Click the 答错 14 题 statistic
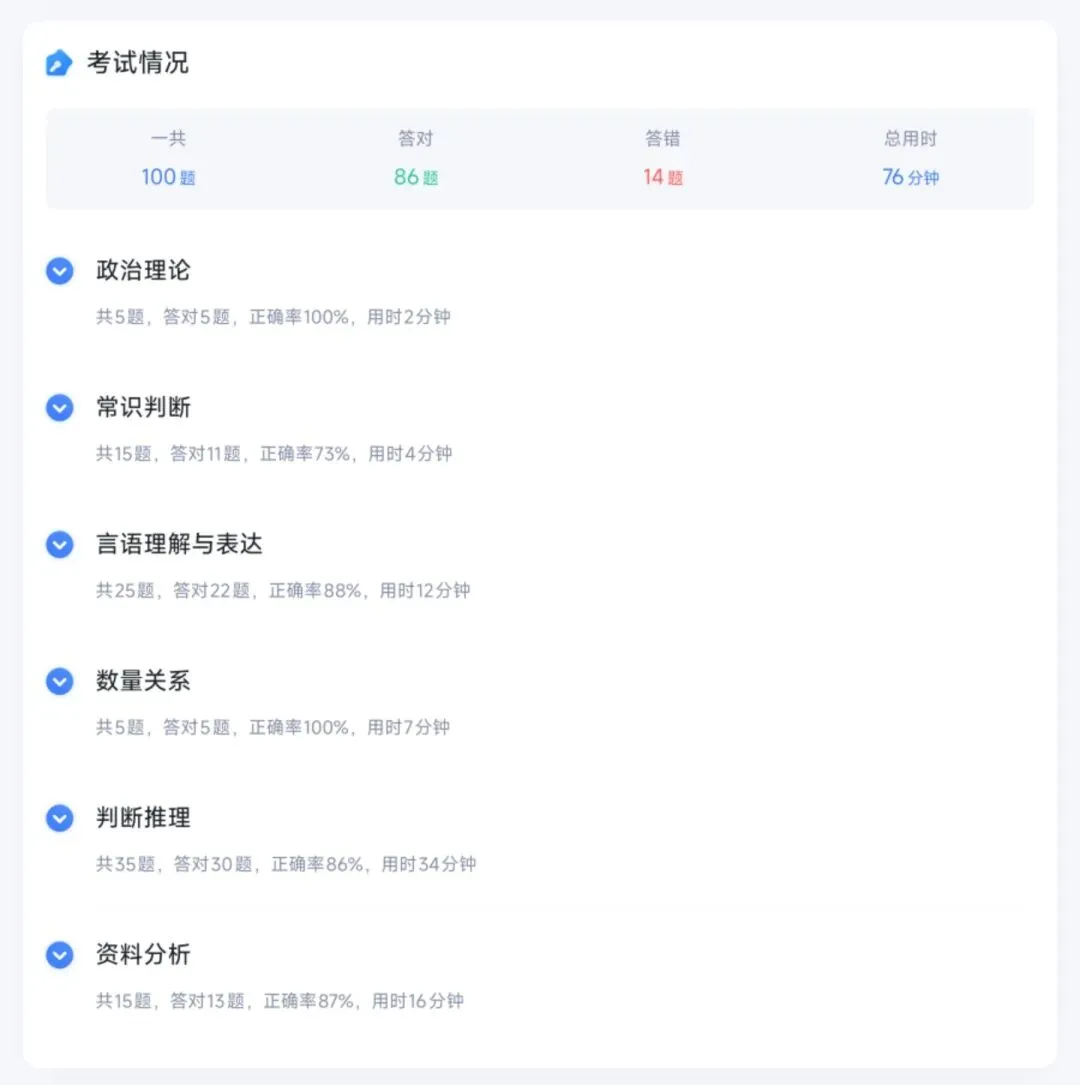Viewport: 1080px width, 1085px height. (663, 158)
